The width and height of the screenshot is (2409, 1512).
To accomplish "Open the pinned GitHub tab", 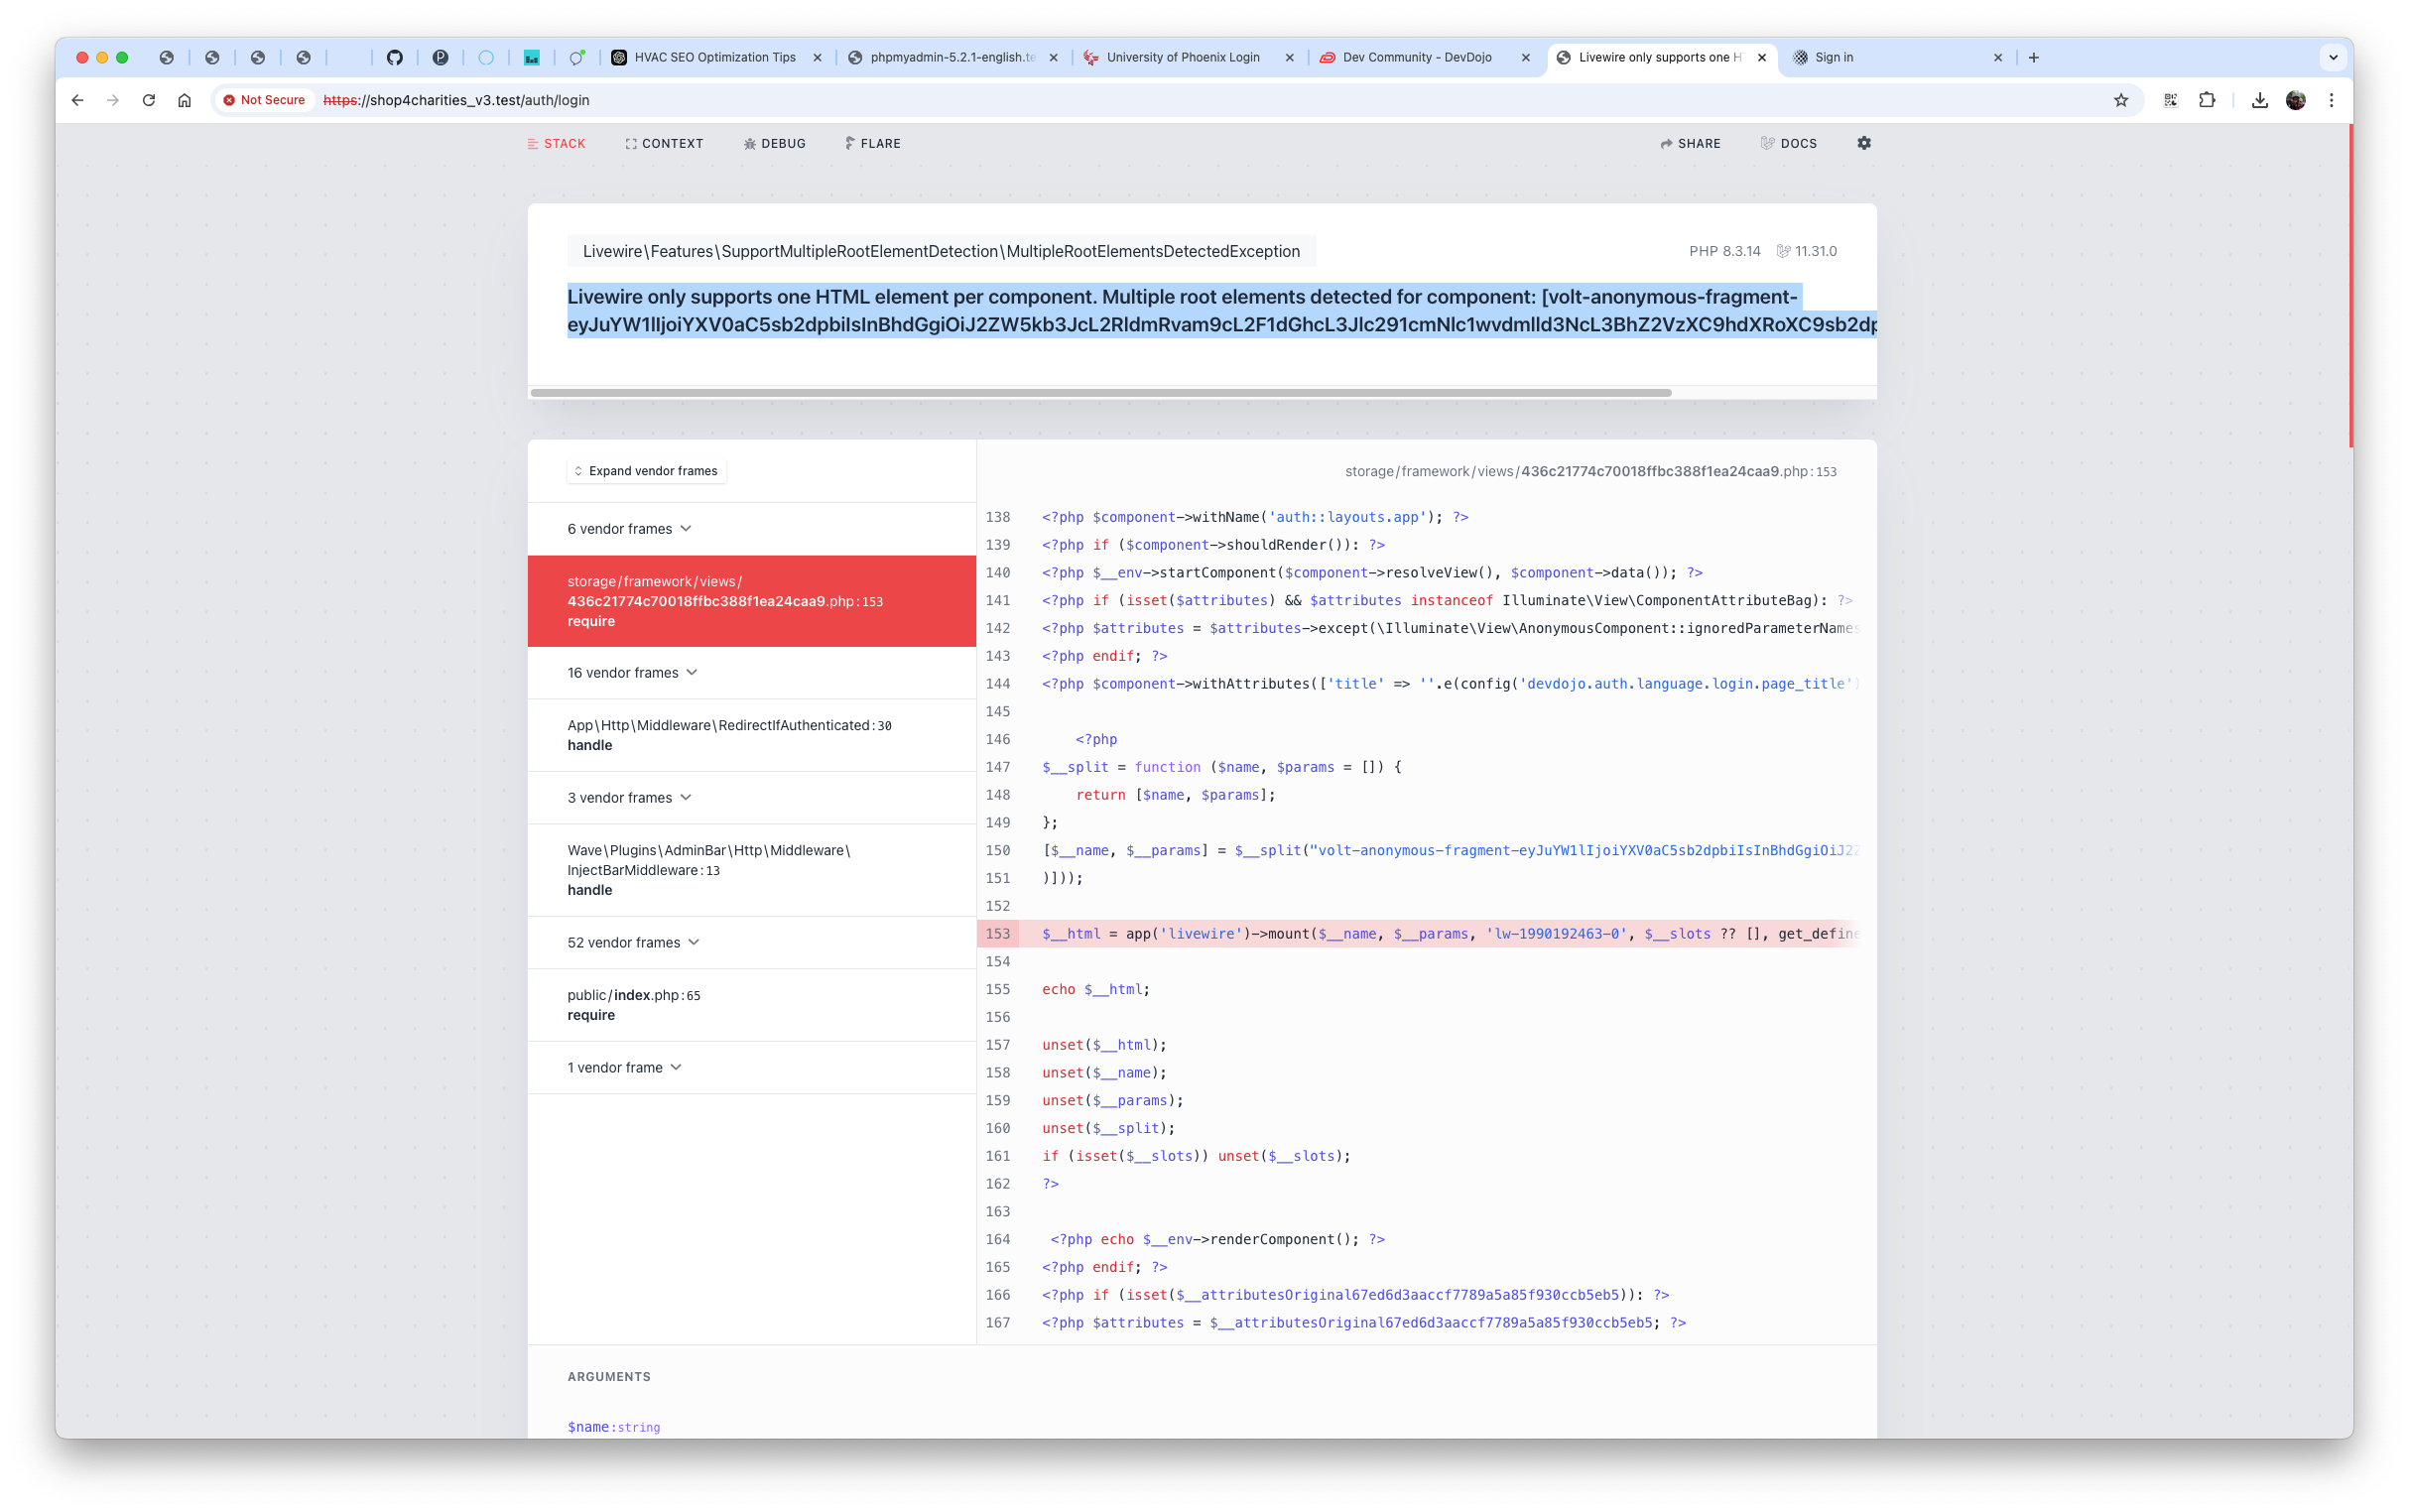I will (395, 58).
